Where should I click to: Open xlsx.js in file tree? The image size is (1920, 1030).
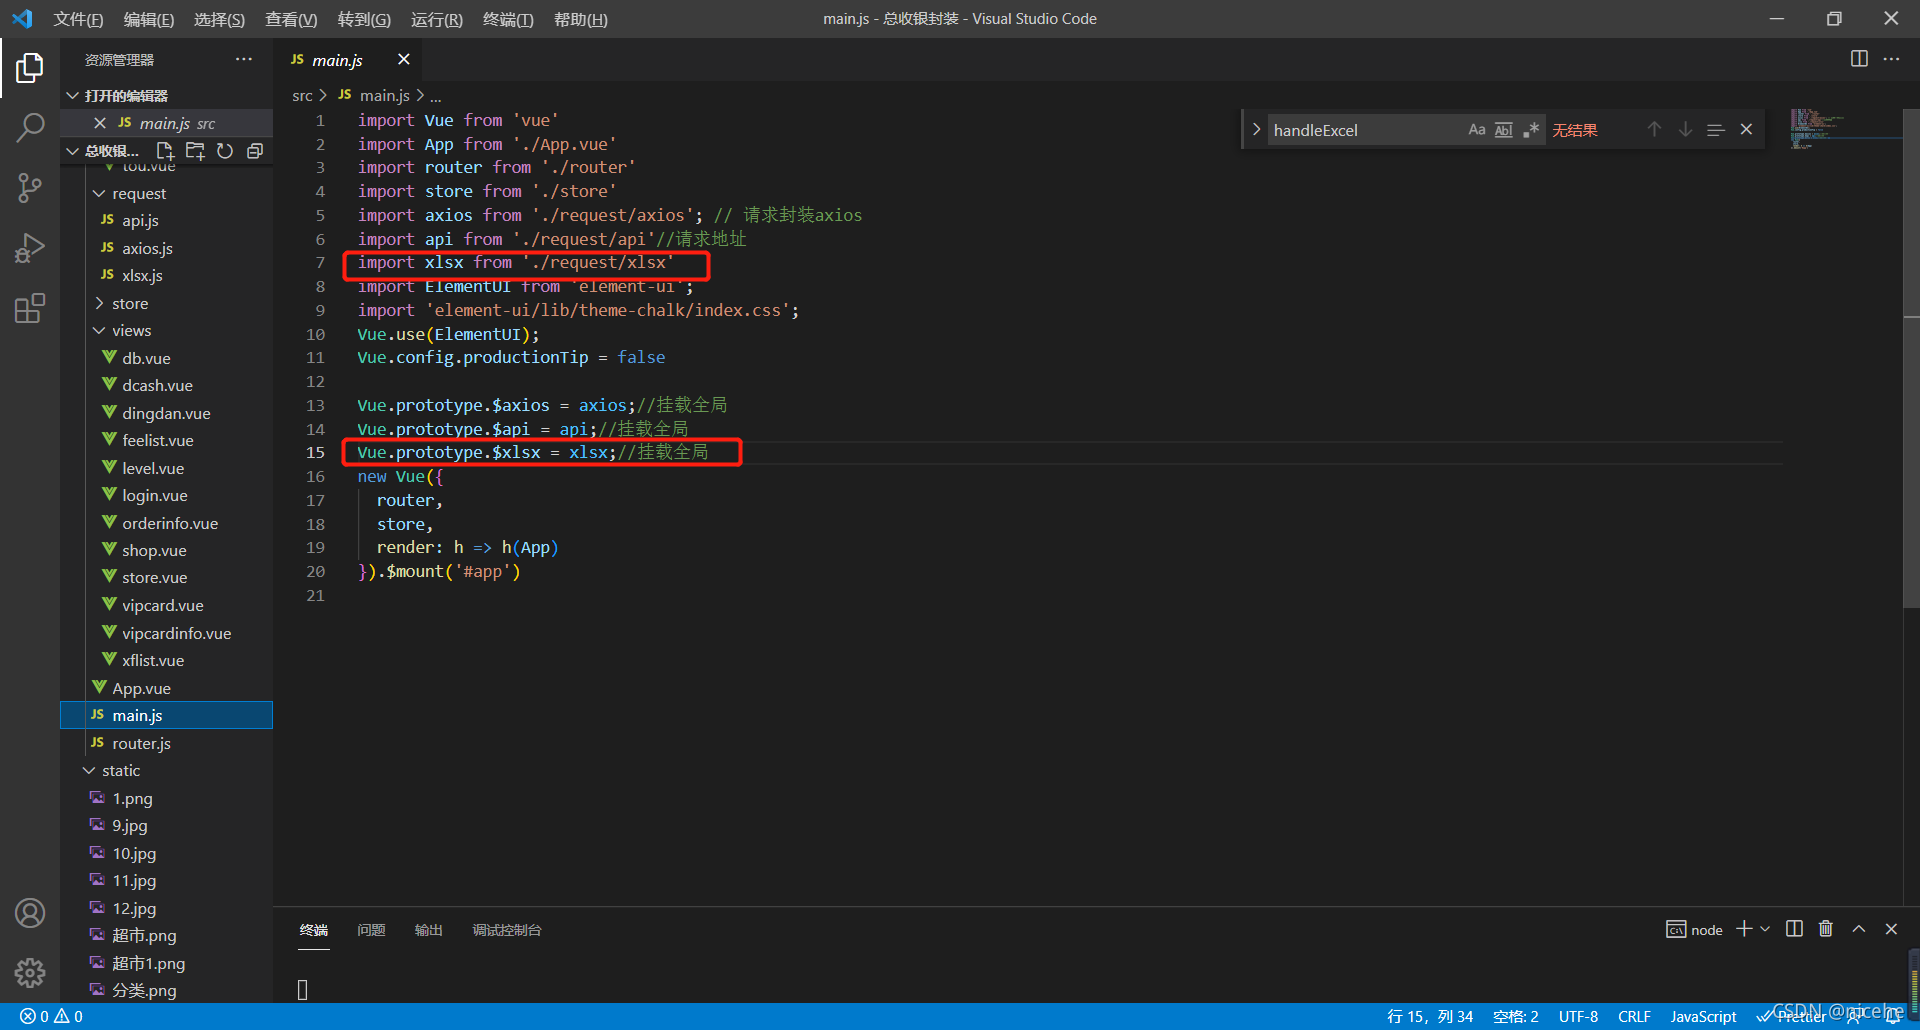click(142, 275)
